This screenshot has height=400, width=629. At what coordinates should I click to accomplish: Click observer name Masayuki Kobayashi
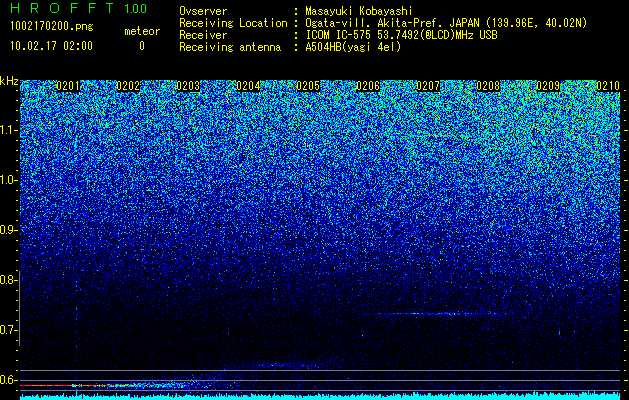[359, 11]
